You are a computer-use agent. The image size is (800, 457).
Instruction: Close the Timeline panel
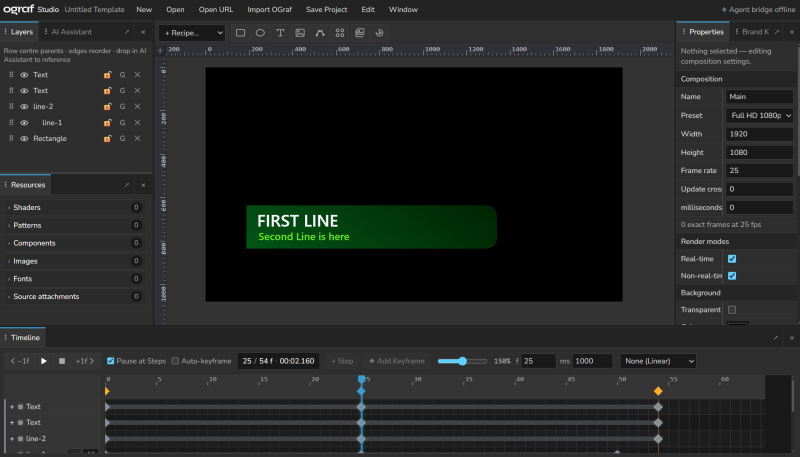(792, 338)
